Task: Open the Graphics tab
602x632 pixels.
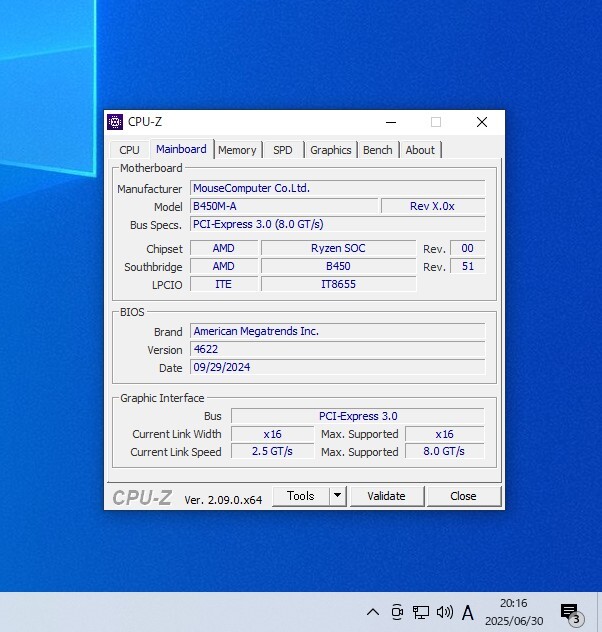Action: pos(330,150)
